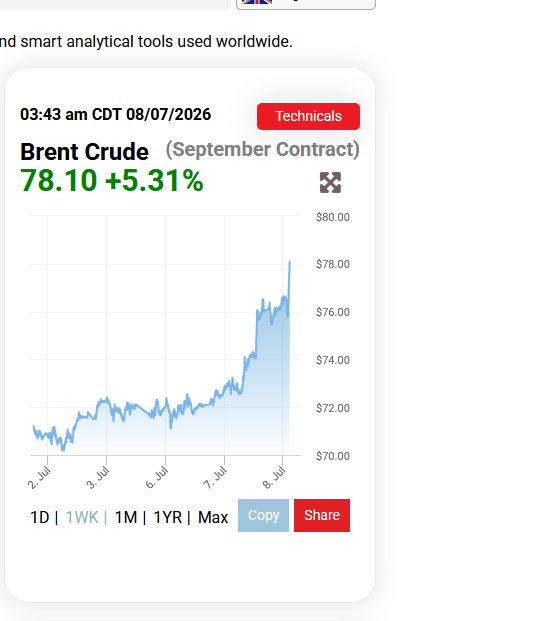Open the Technicals panel
542x621 pixels.
point(308,116)
